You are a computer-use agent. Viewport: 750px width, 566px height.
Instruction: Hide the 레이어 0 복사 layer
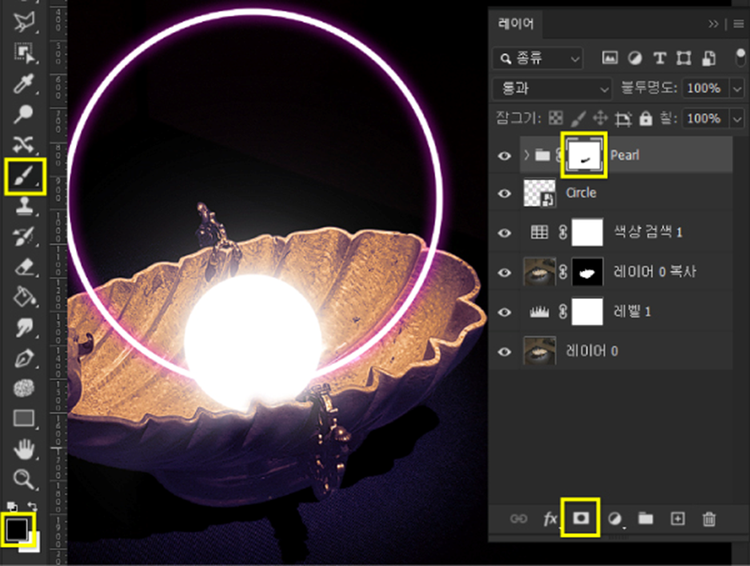pyautogui.click(x=504, y=273)
